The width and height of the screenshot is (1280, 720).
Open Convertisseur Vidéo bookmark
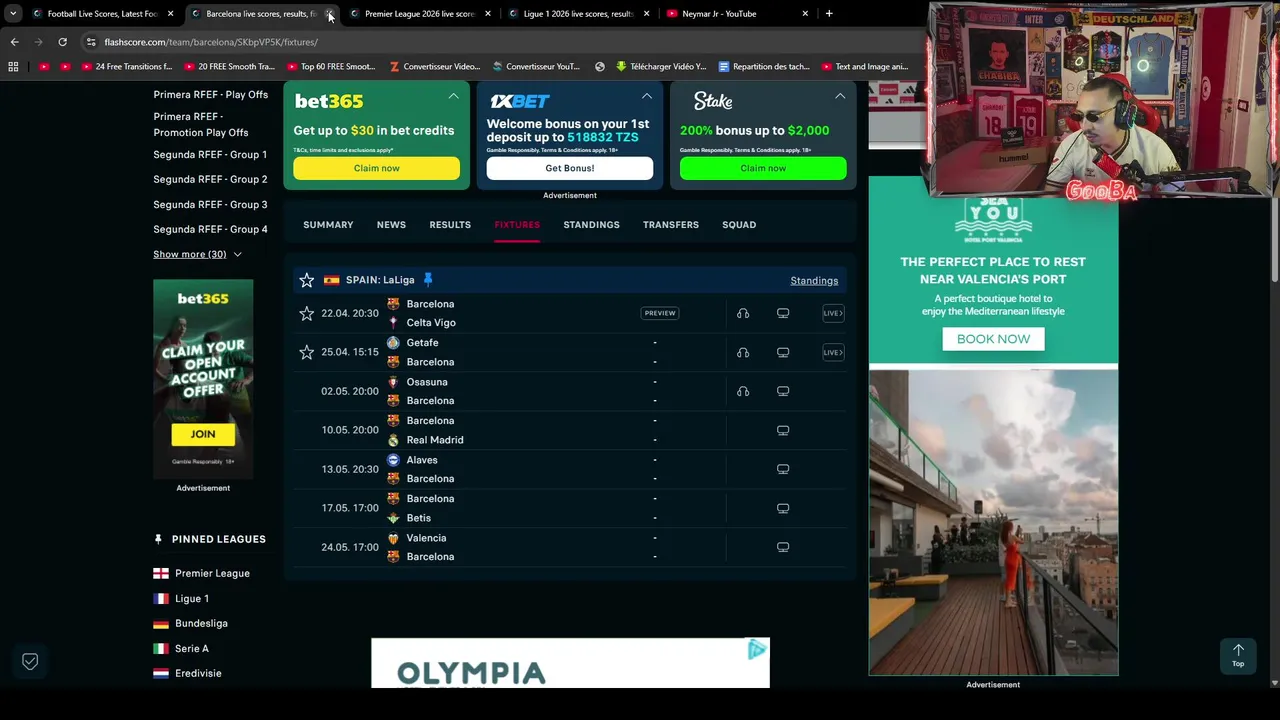[x=436, y=67]
